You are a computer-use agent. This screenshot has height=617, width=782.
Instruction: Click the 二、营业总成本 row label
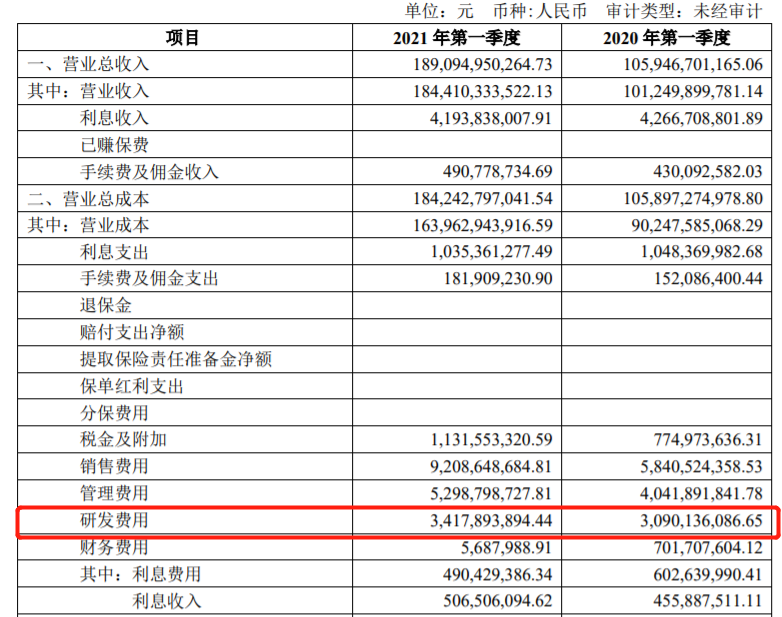pos(88,199)
